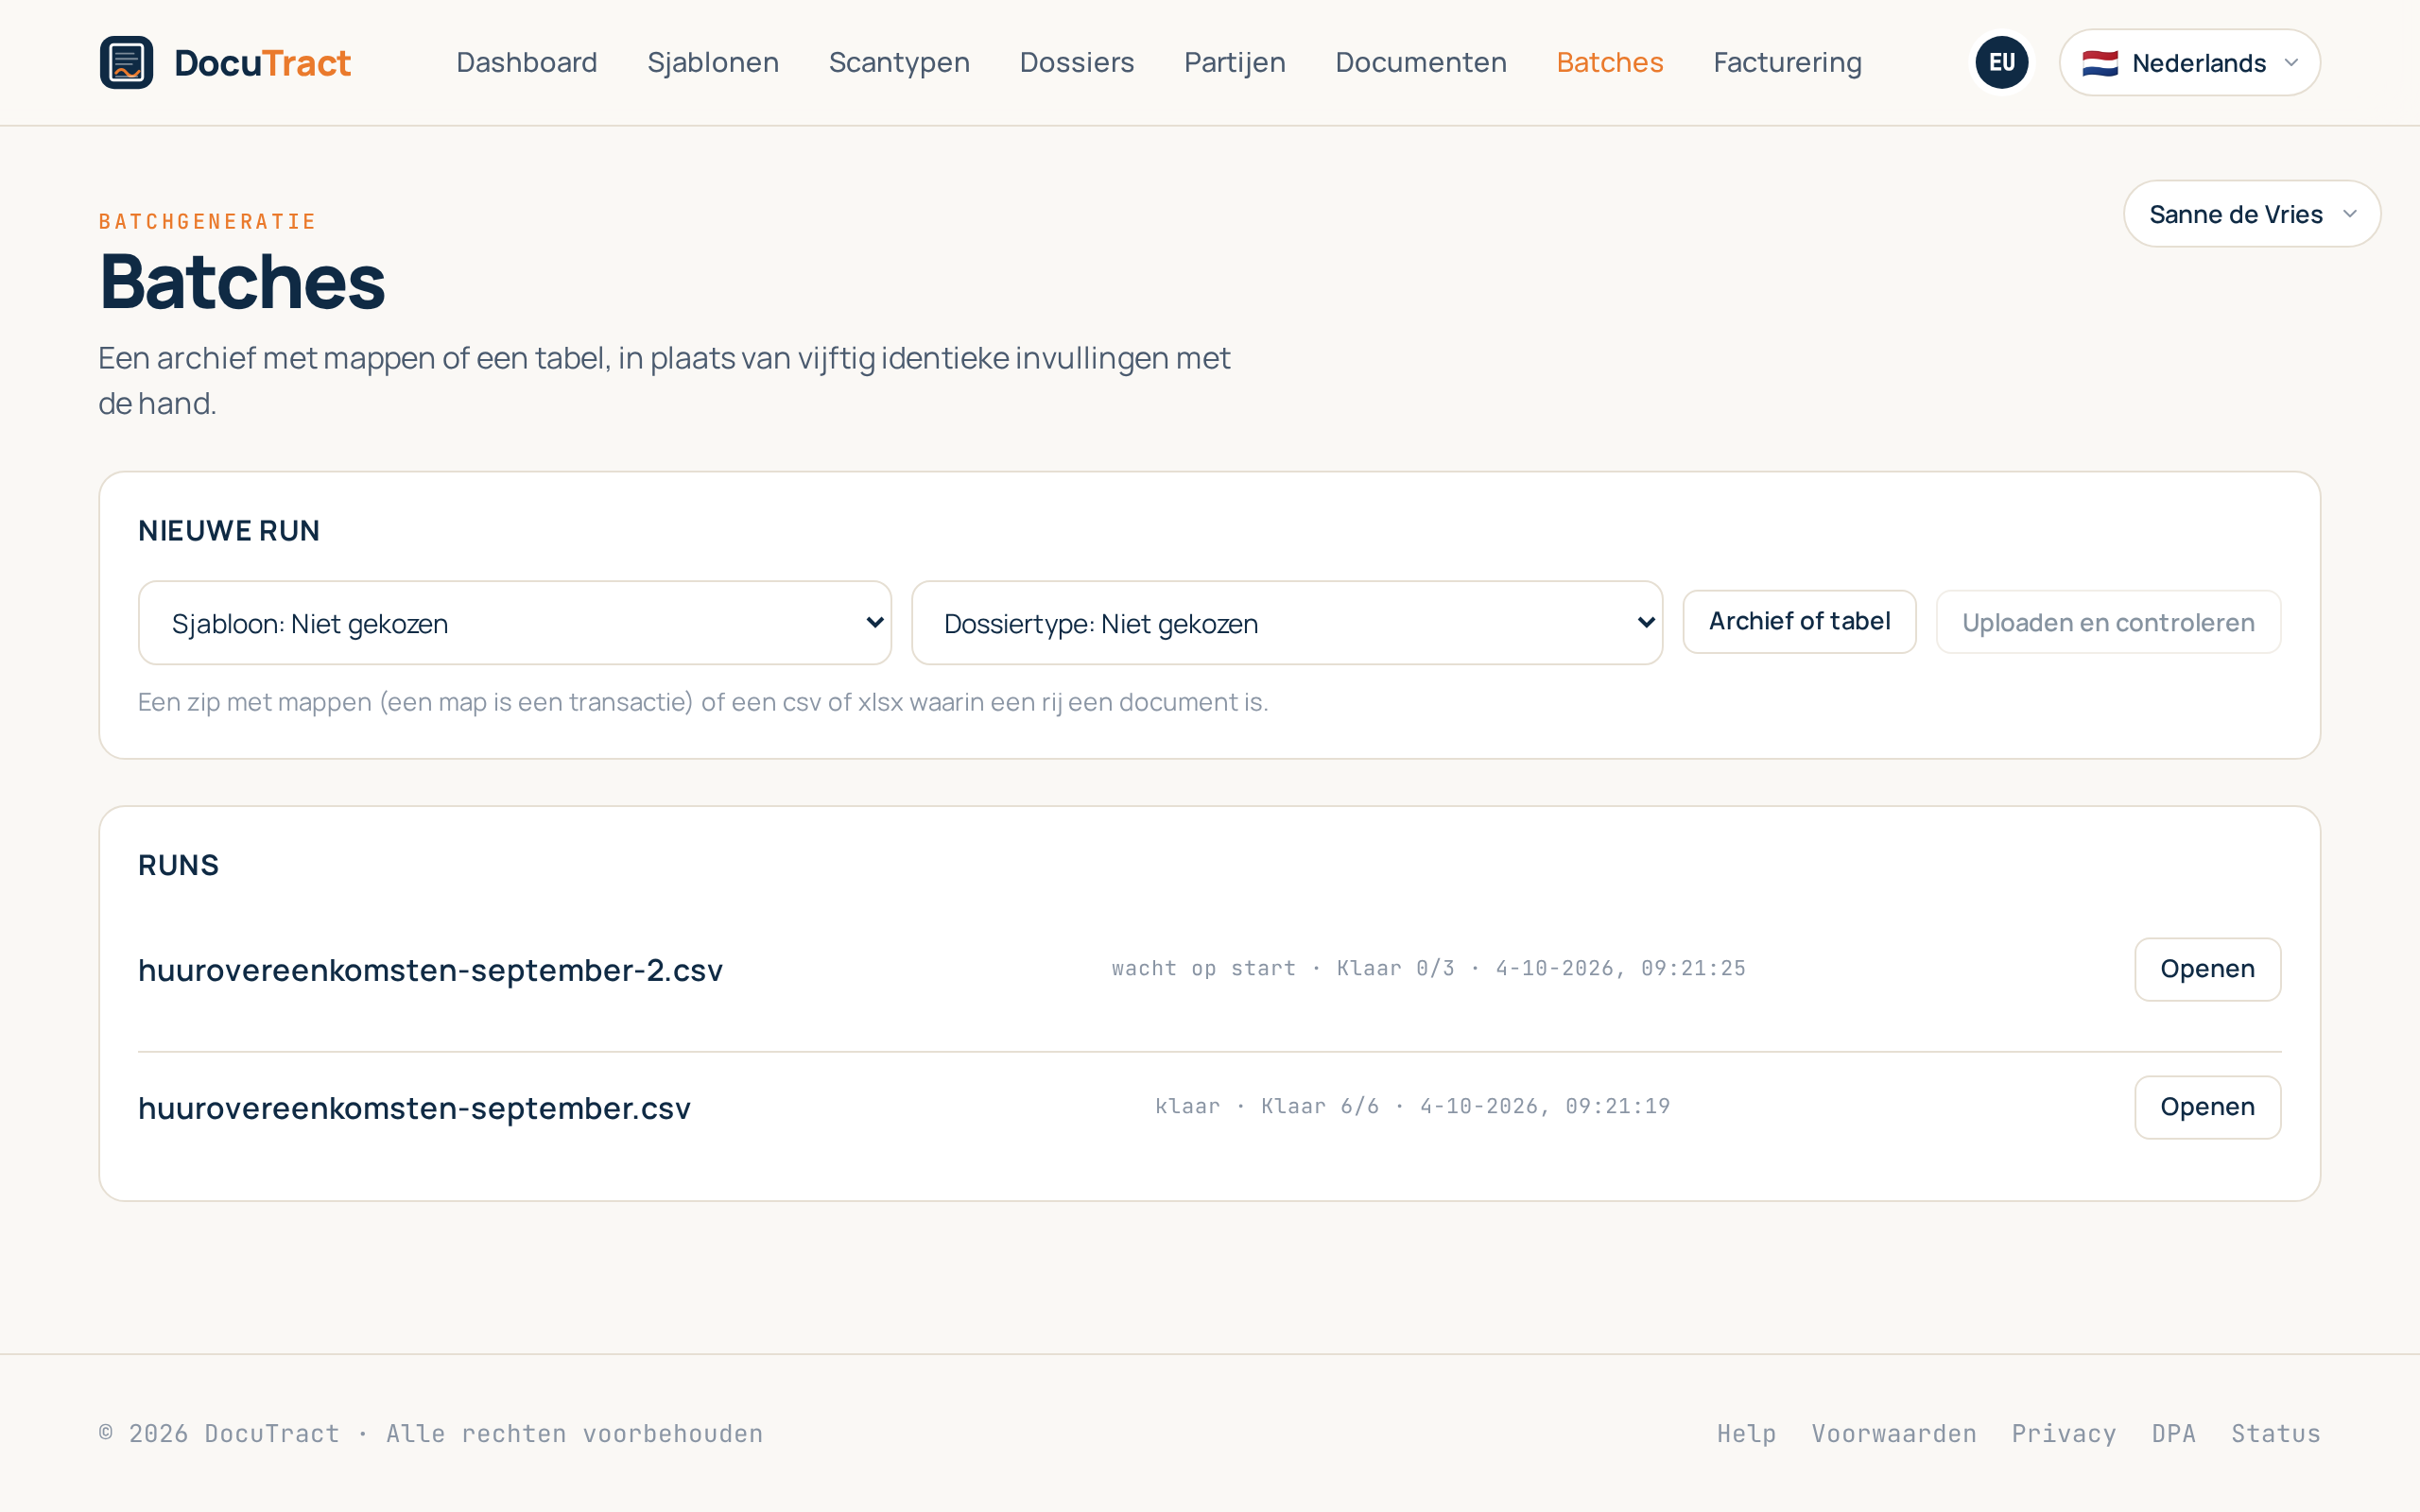Open the Sjablonen nav item
The height and width of the screenshot is (1512, 2420).
(713, 62)
